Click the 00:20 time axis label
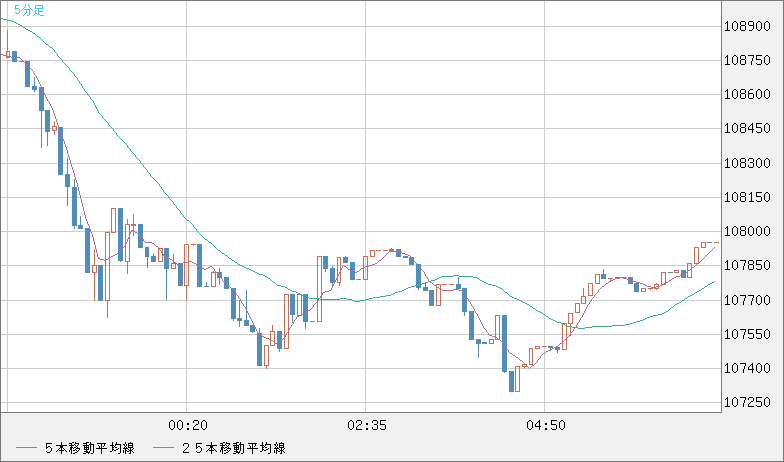Image resolution: width=784 pixels, height=462 pixels. pos(188,426)
